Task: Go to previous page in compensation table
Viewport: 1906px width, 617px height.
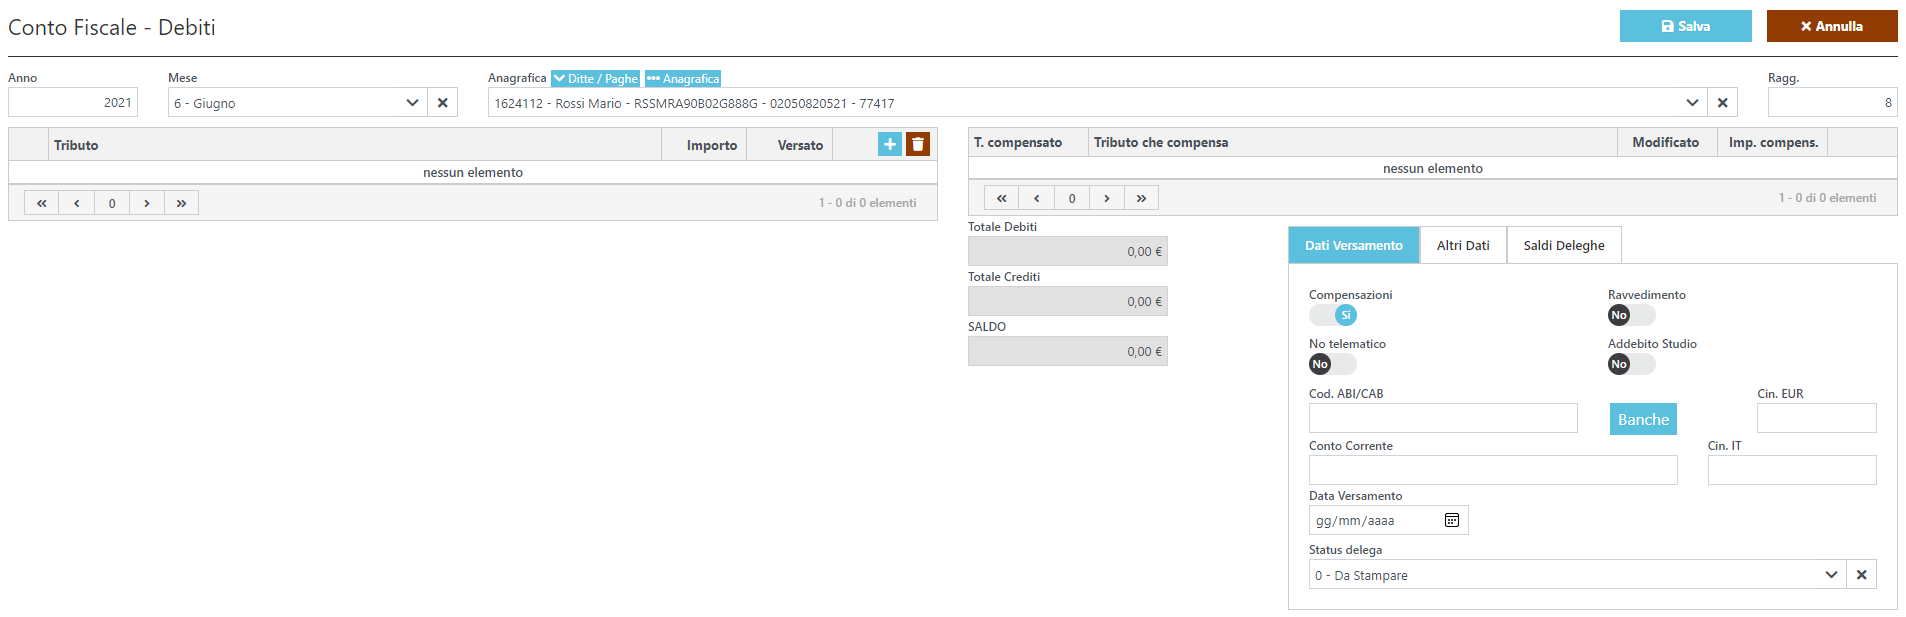Action: point(1037,198)
